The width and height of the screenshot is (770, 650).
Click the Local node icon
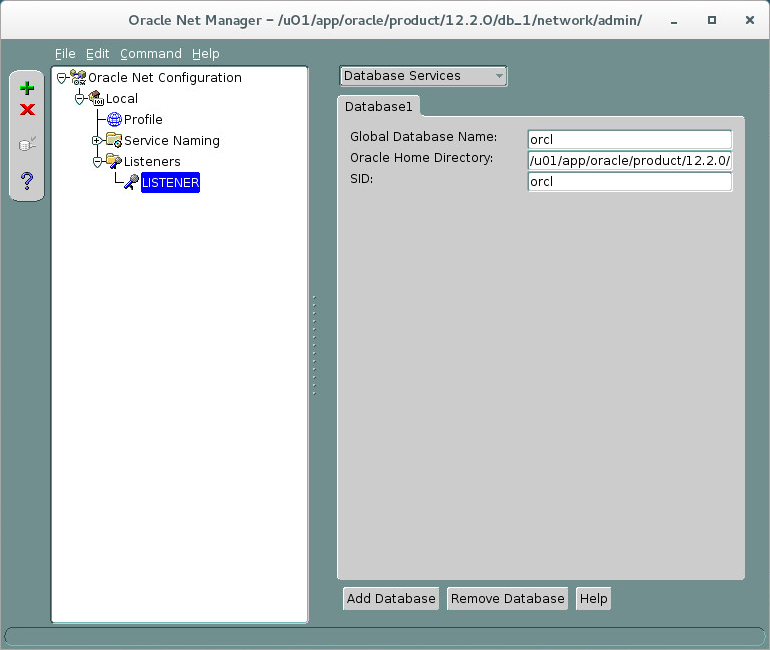pos(96,98)
